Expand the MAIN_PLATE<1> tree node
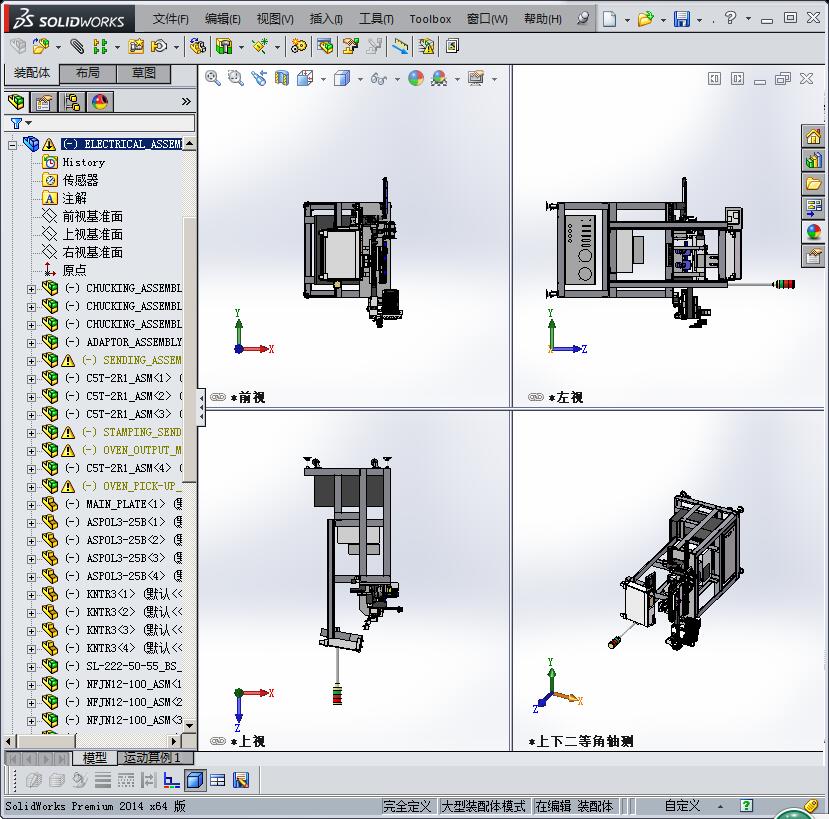The width and height of the screenshot is (829, 819). point(31,505)
